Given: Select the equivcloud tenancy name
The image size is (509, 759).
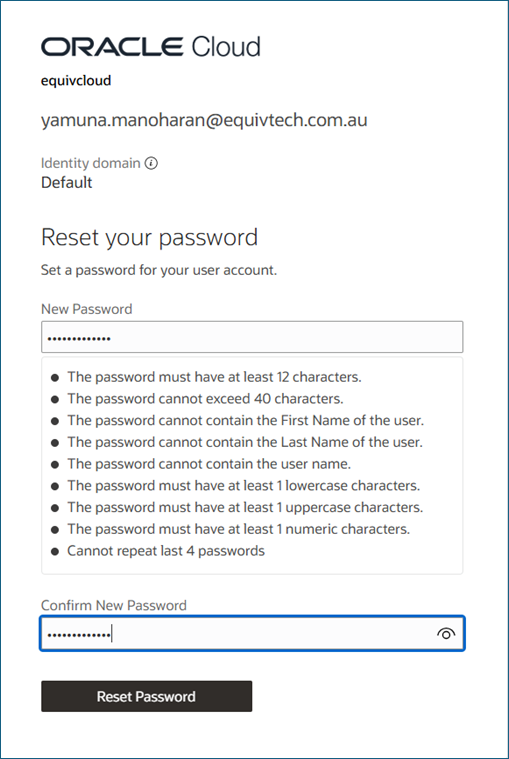Looking at the screenshot, I should tap(76, 80).
